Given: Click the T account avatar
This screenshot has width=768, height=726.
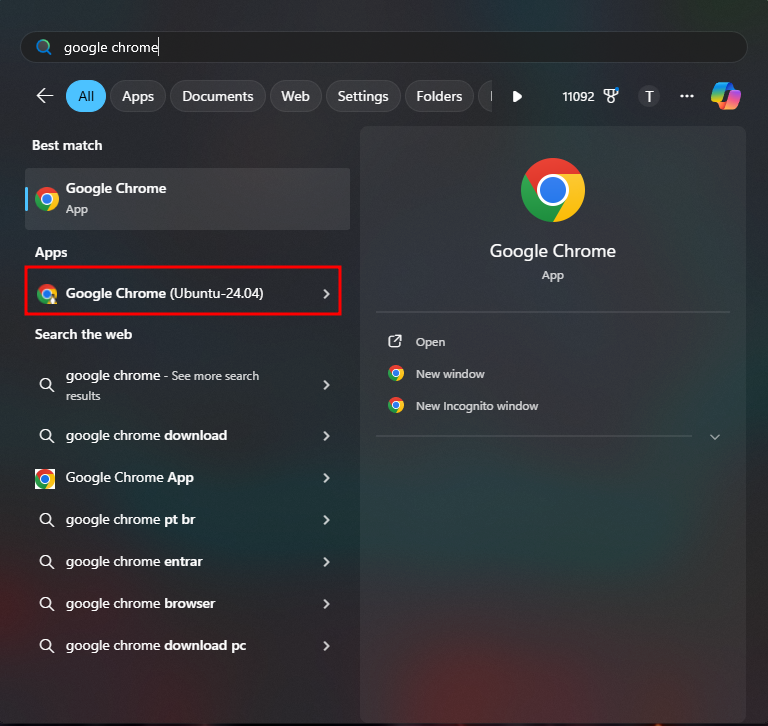Looking at the screenshot, I should coord(649,96).
